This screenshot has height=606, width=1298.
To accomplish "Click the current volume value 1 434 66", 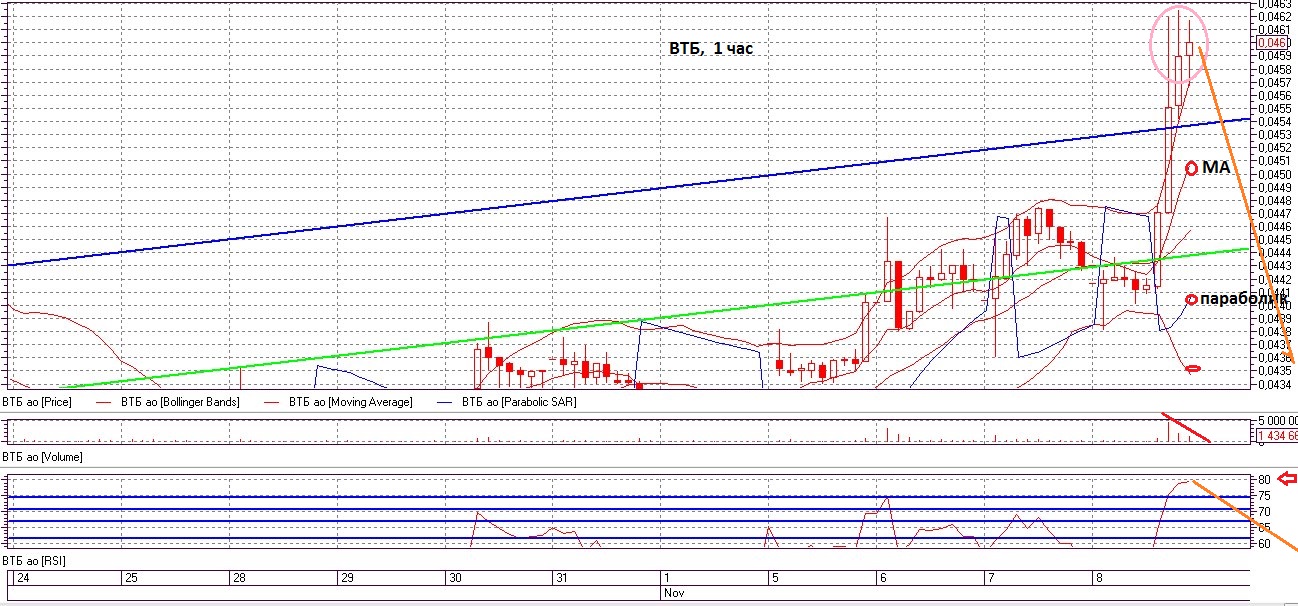I will 1277,436.
